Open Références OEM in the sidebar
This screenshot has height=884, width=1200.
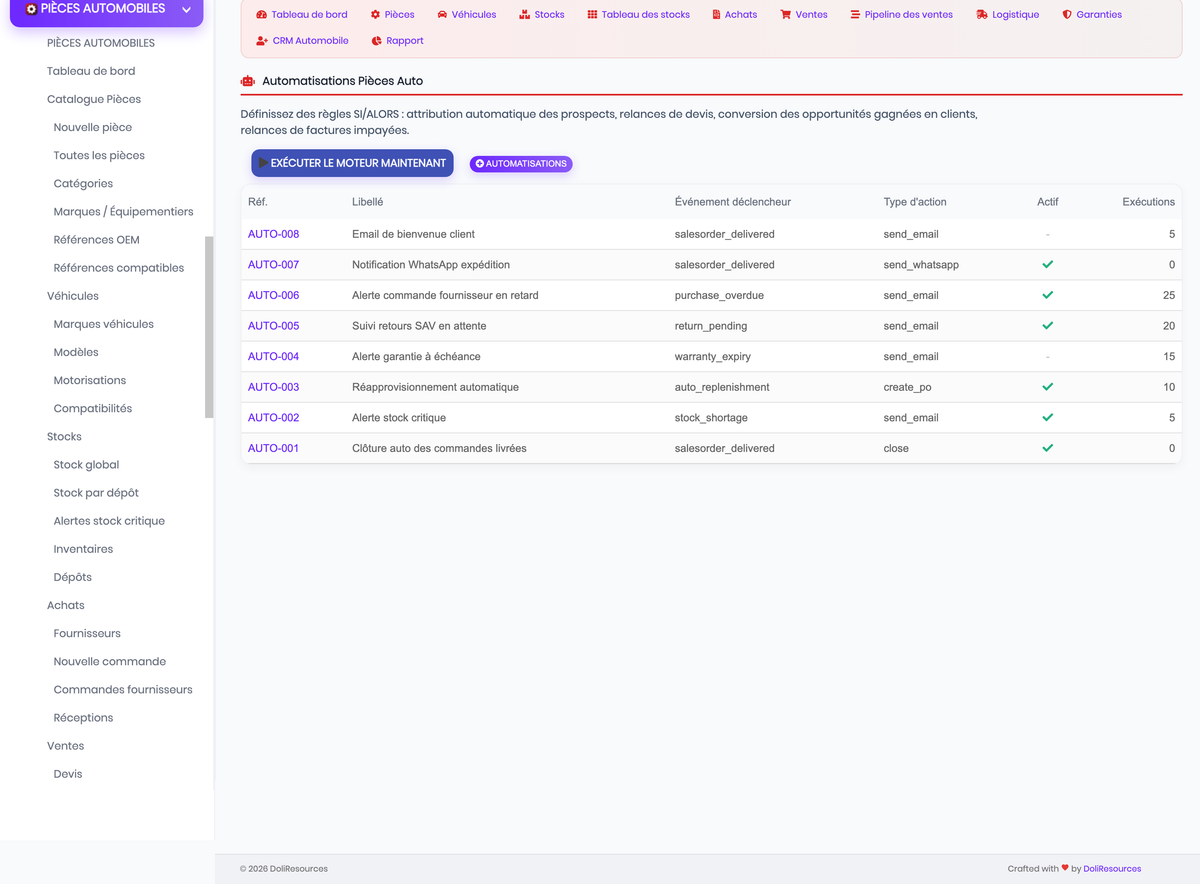97,239
